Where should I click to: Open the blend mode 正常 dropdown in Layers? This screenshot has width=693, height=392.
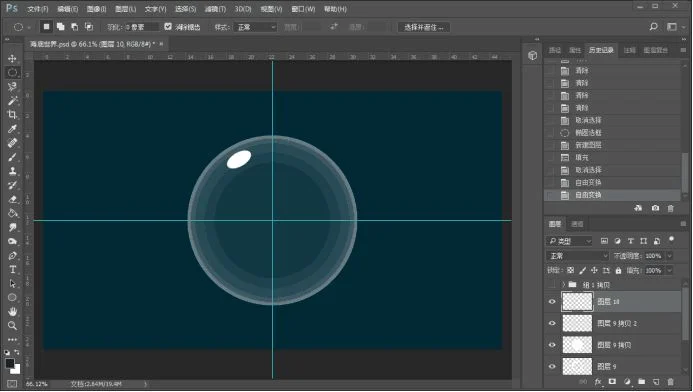click(x=578, y=256)
